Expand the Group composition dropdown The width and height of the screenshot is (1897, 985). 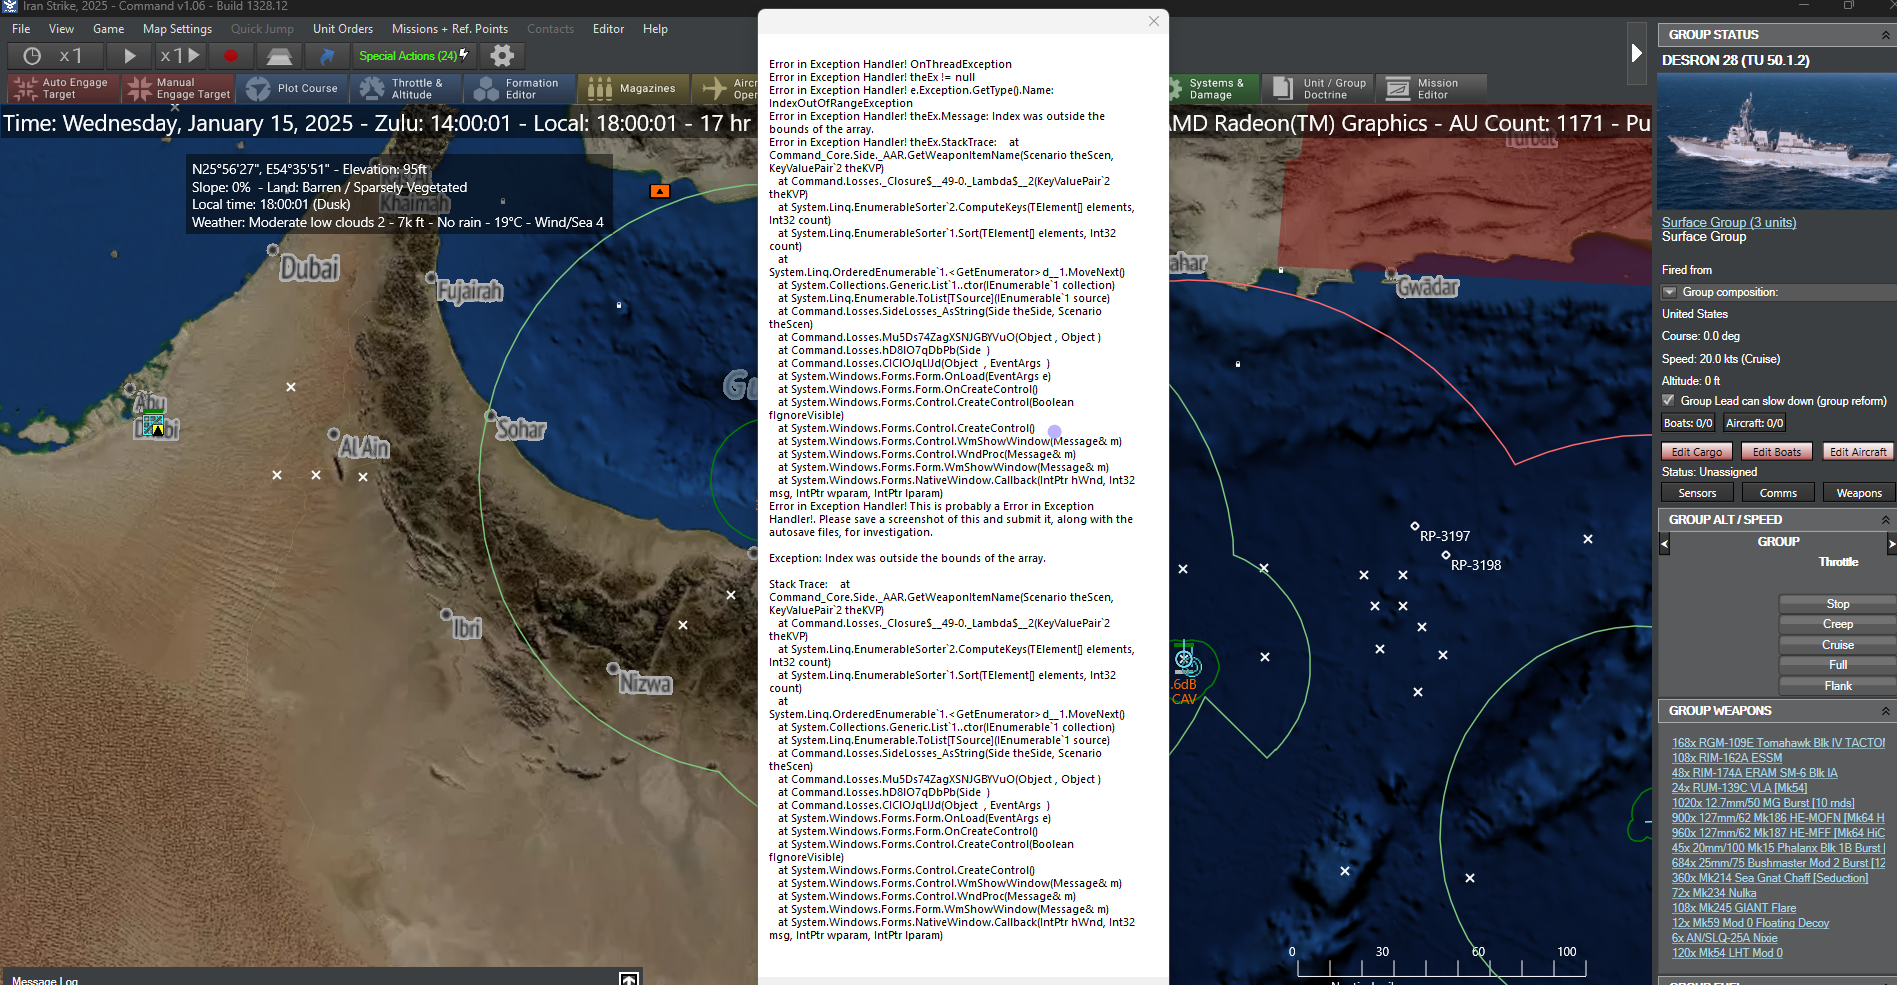1669,292
